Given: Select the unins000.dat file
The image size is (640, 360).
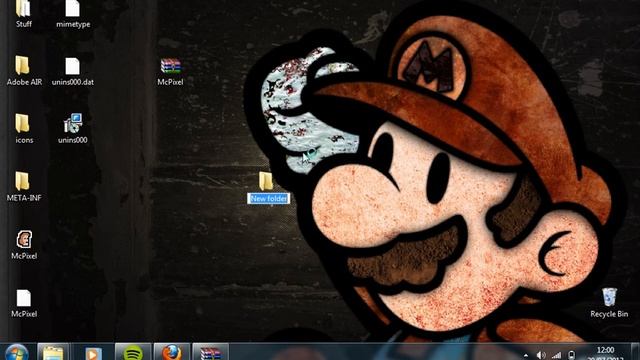Looking at the screenshot, I should tap(73, 71).
